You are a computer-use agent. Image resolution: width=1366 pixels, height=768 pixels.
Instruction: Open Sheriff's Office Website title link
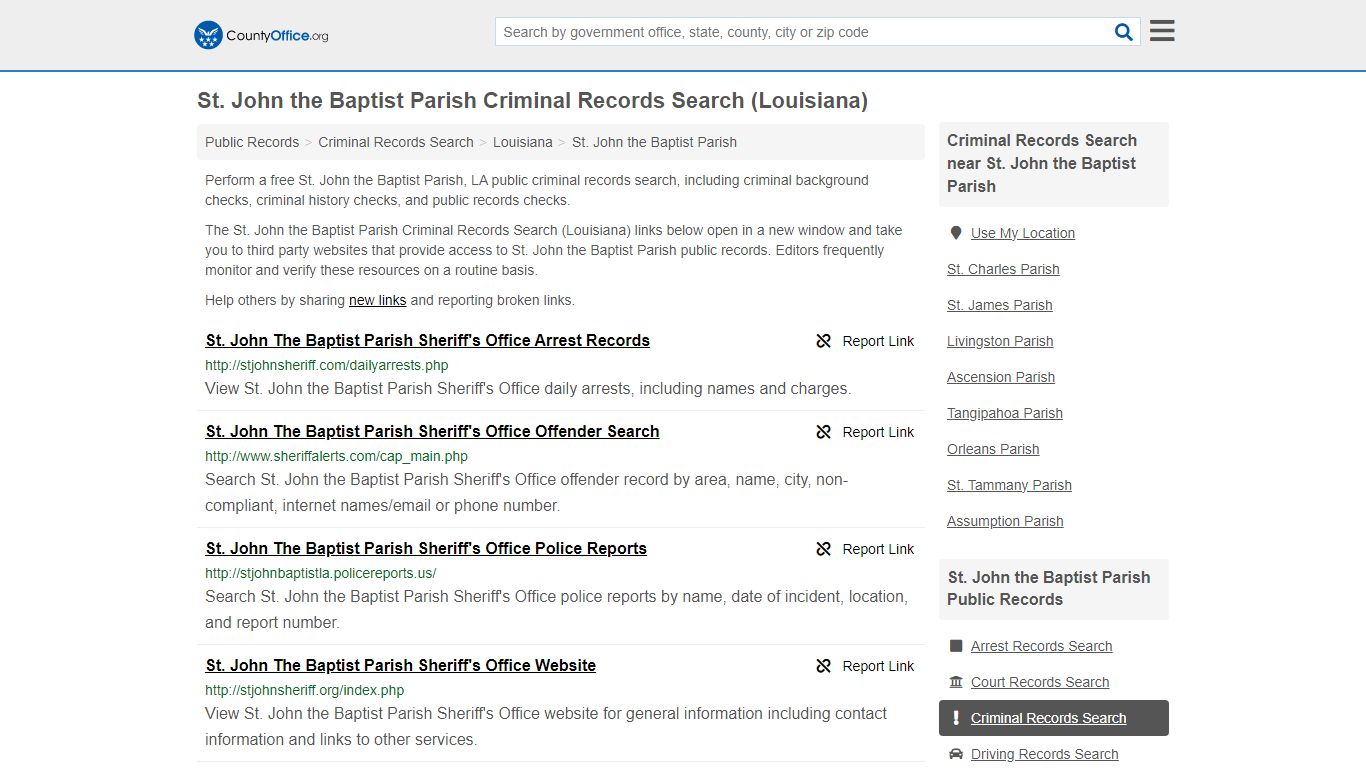[401, 665]
